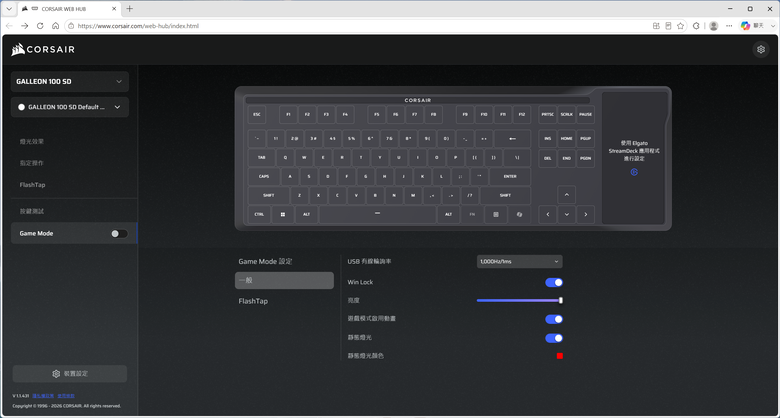780x418 pixels.
Task: Select the FN key on the keyboard
Action: click(x=472, y=214)
